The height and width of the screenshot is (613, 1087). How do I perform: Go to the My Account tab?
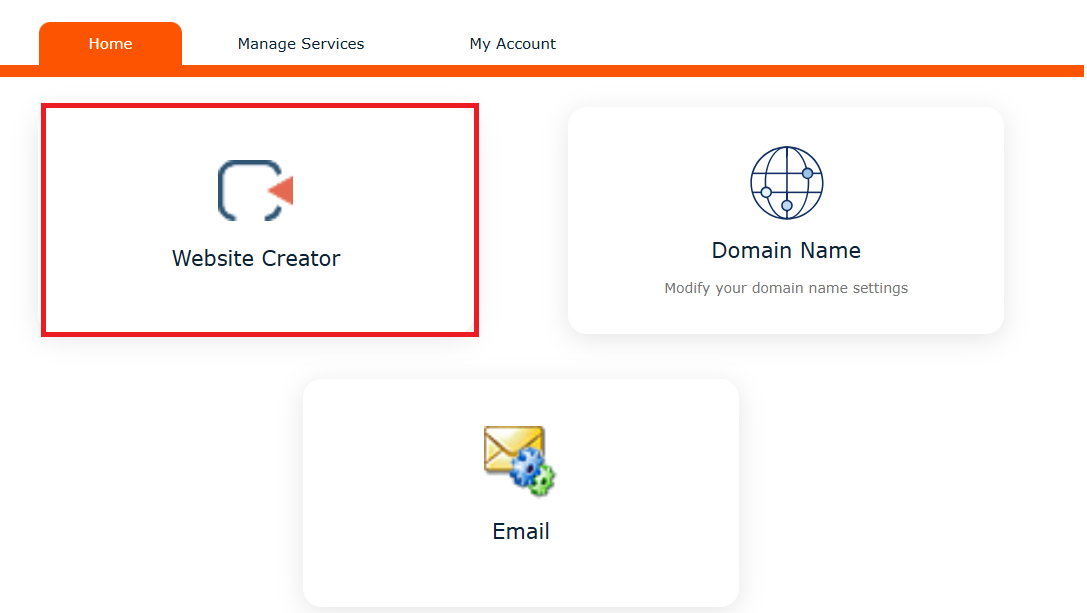coord(512,44)
